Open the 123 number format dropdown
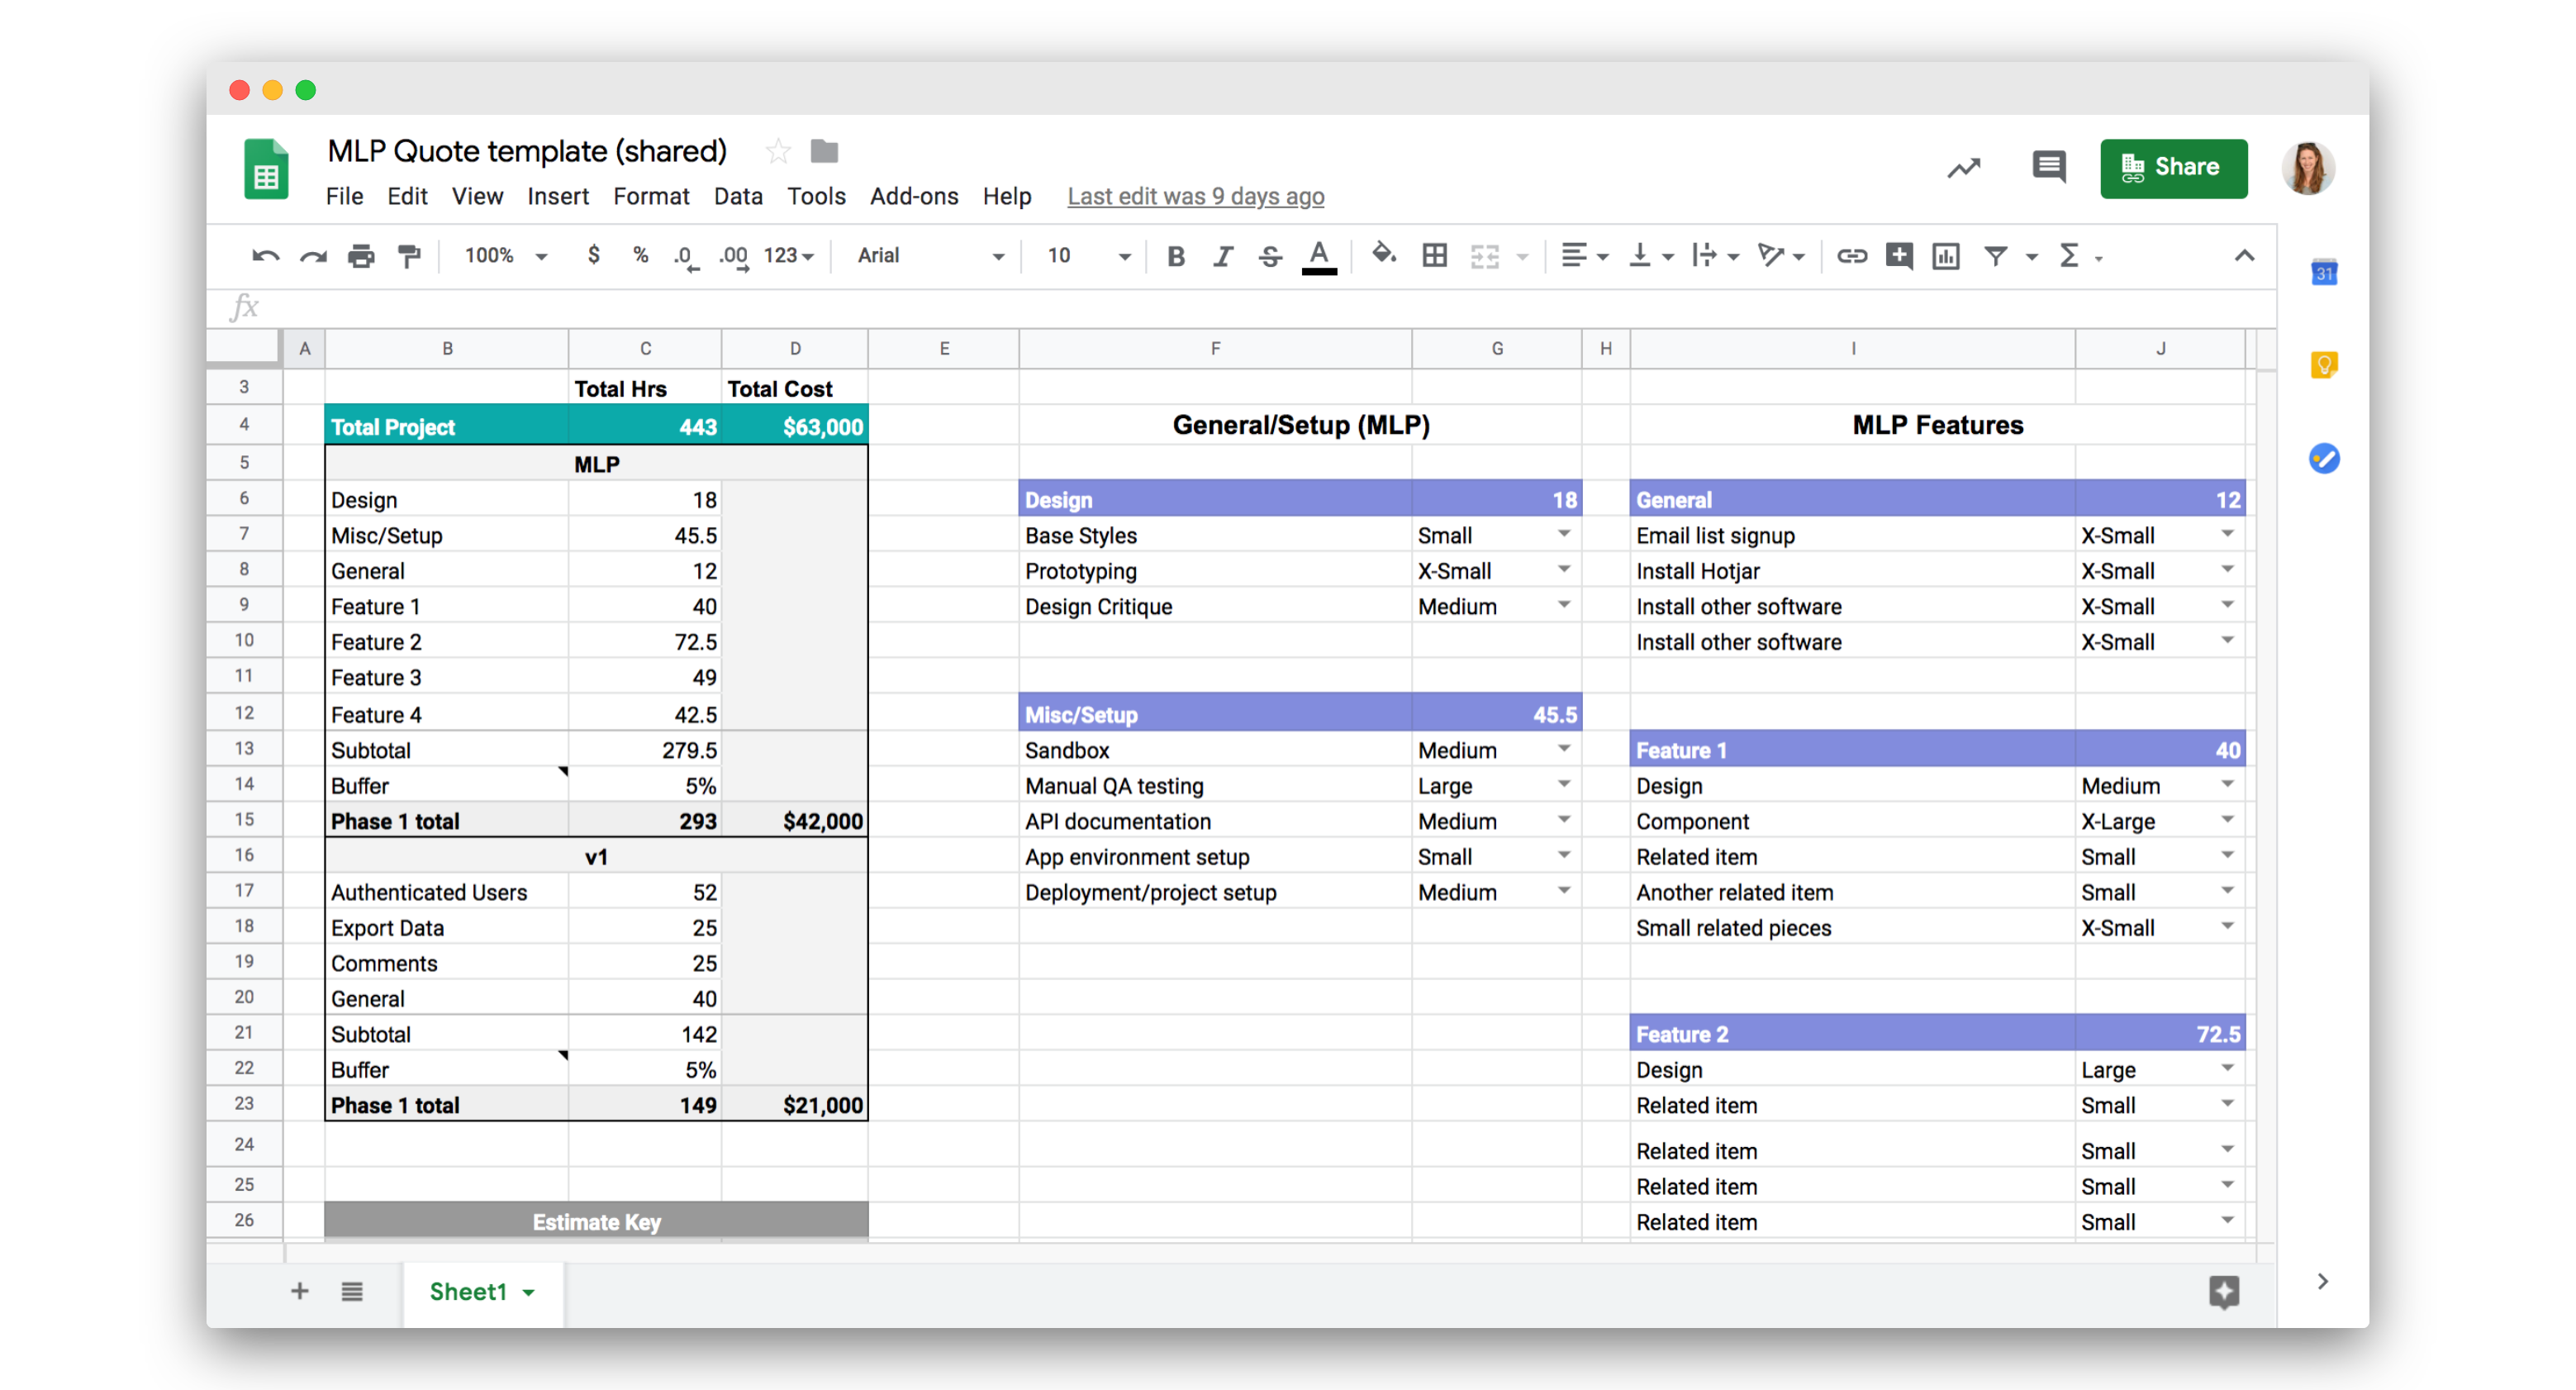The image size is (2576, 1390). pos(789,256)
